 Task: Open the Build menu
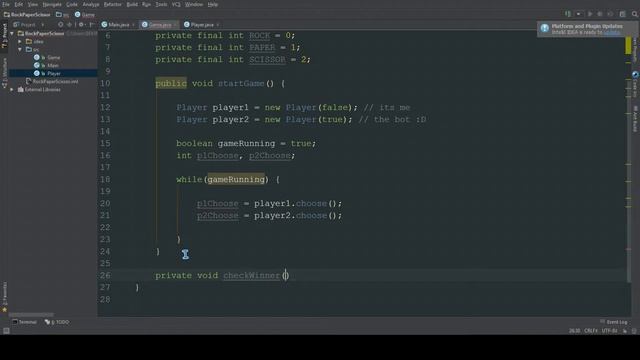[132, 4]
